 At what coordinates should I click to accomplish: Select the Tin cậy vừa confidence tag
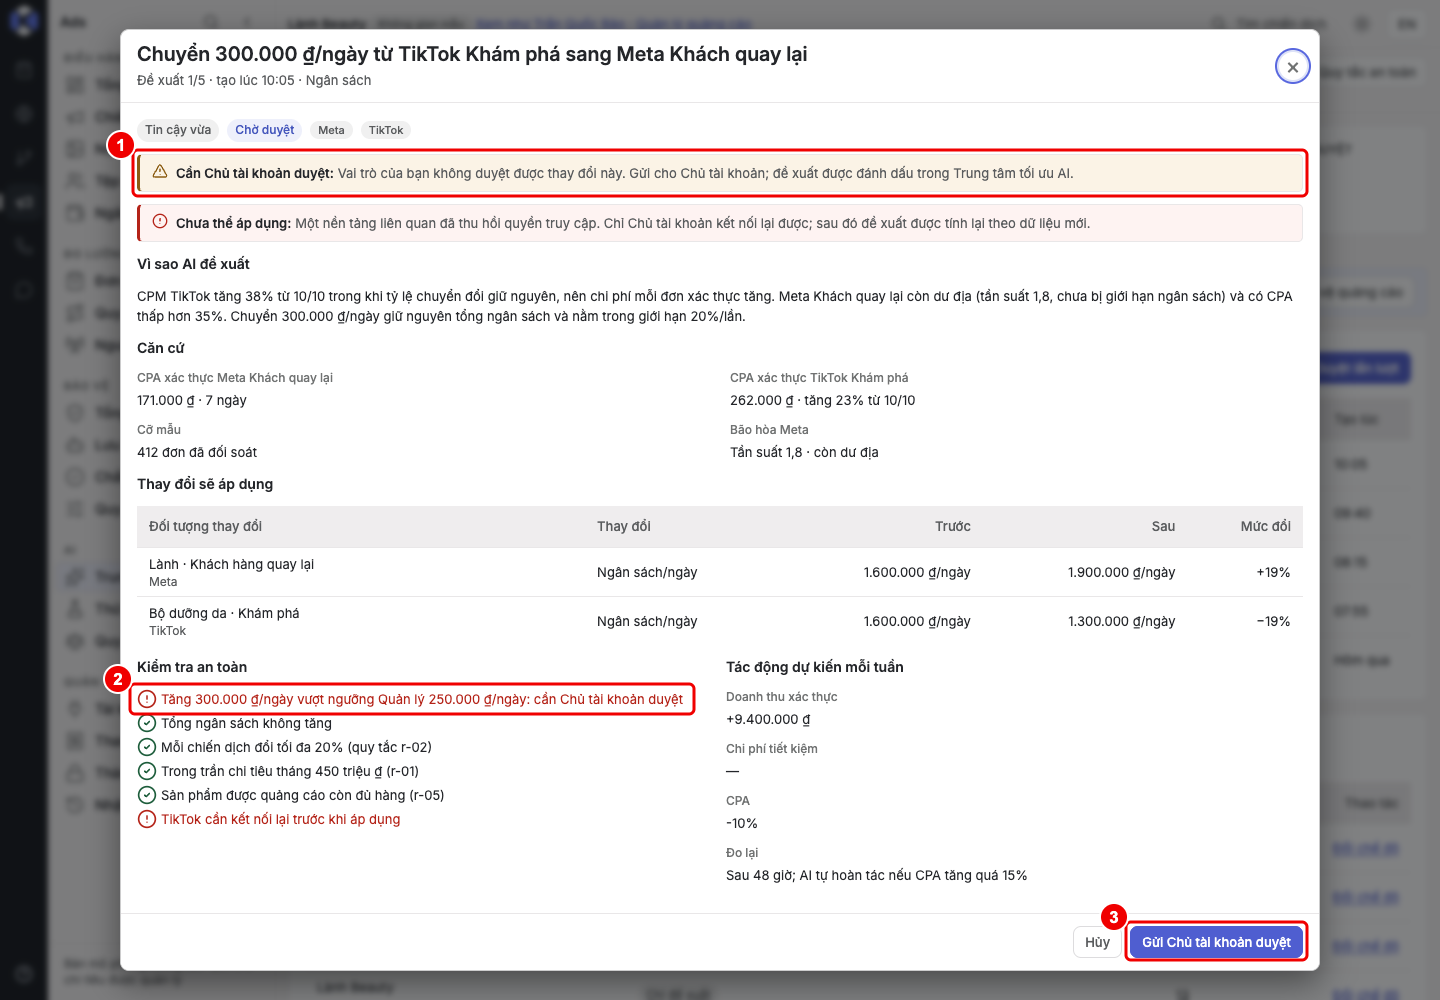point(178,130)
